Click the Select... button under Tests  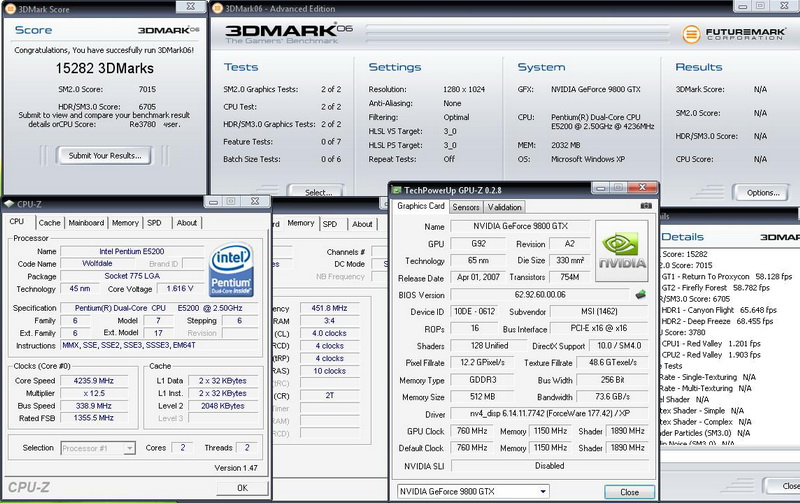pos(318,192)
